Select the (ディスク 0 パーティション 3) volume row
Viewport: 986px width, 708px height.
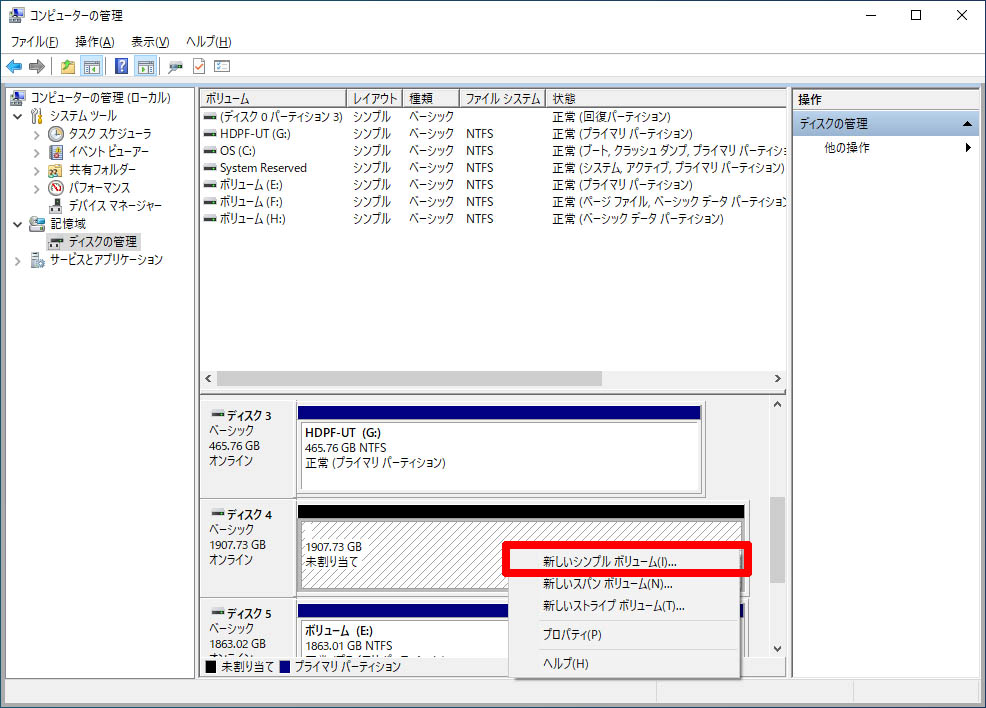494,117
